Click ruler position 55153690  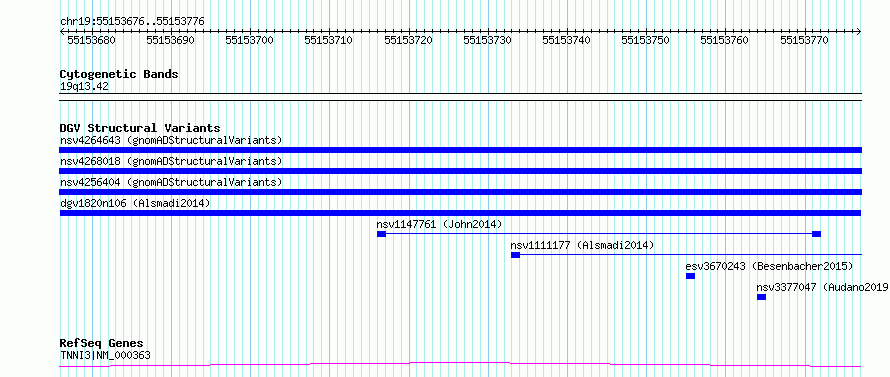[171, 40]
